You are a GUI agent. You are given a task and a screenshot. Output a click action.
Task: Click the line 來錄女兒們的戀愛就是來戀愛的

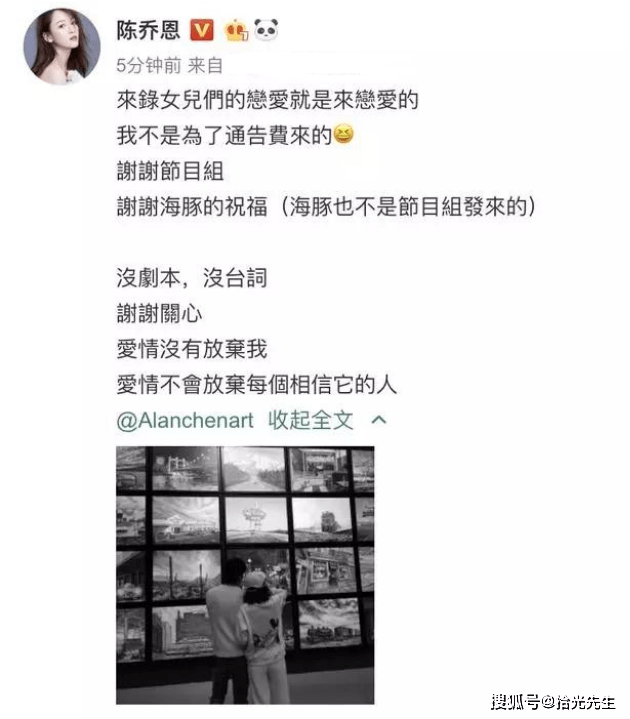click(x=267, y=100)
